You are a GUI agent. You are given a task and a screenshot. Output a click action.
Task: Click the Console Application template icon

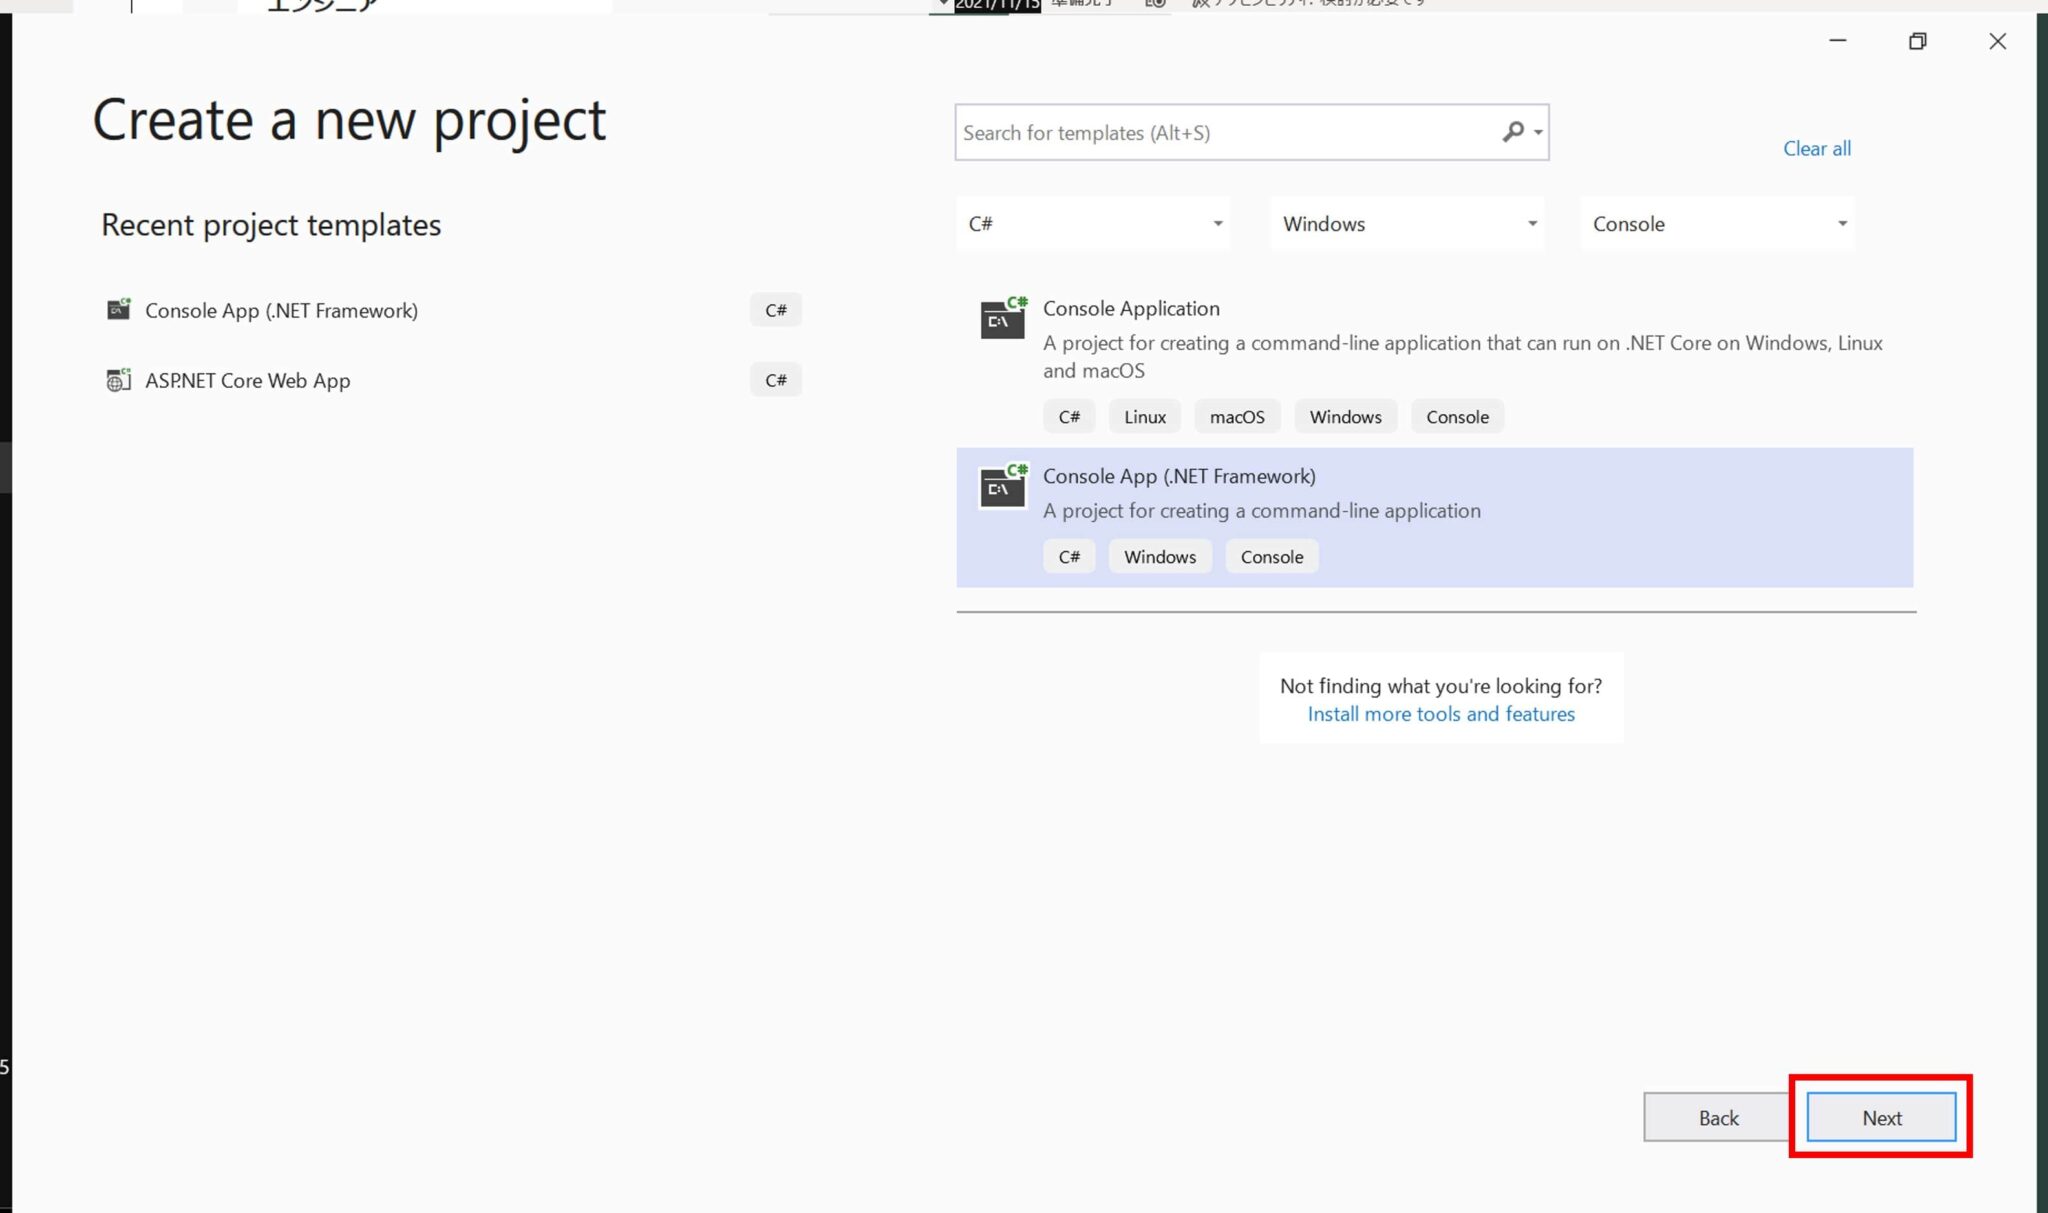(x=1002, y=319)
